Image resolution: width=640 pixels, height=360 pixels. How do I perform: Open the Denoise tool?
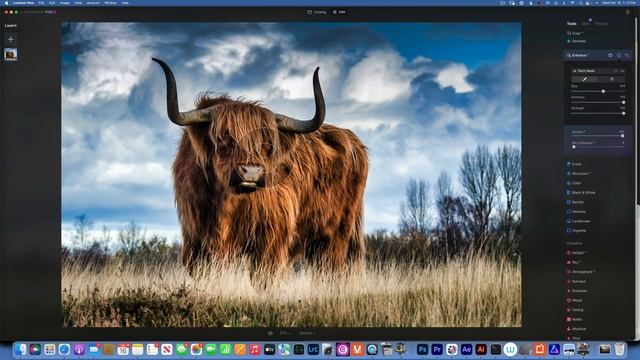pos(577,211)
